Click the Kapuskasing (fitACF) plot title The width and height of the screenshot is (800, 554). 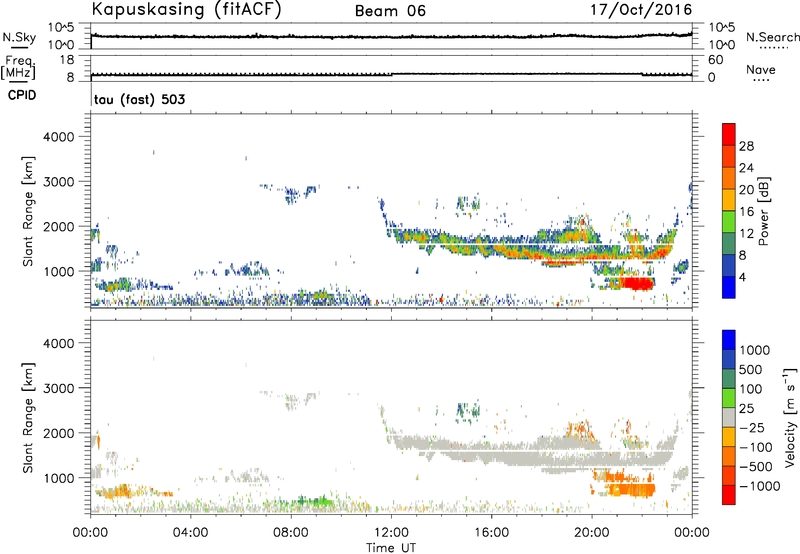click(186, 9)
